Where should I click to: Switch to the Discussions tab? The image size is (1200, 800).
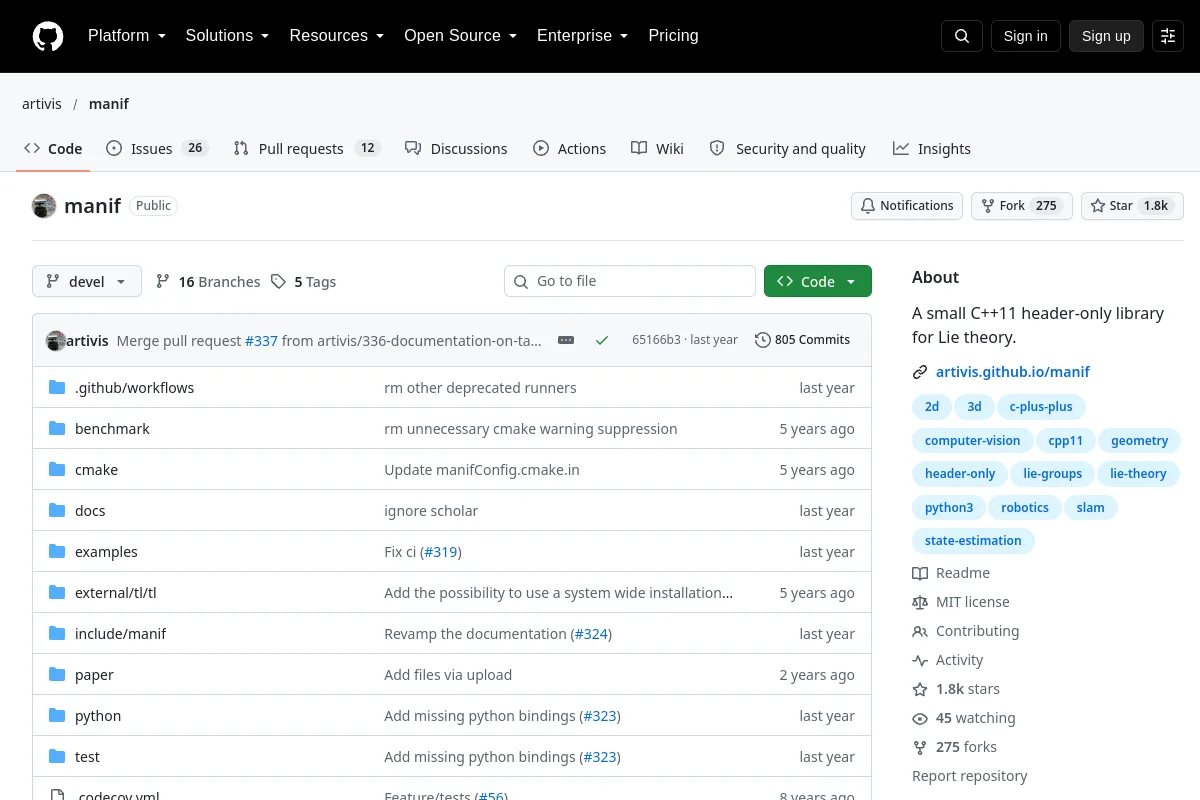(456, 149)
